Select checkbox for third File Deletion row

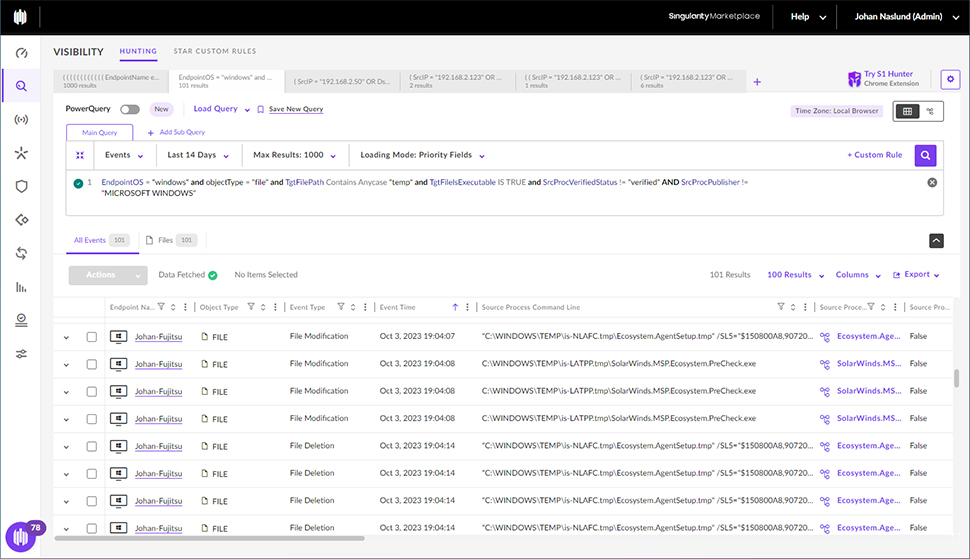coord(92,501)
